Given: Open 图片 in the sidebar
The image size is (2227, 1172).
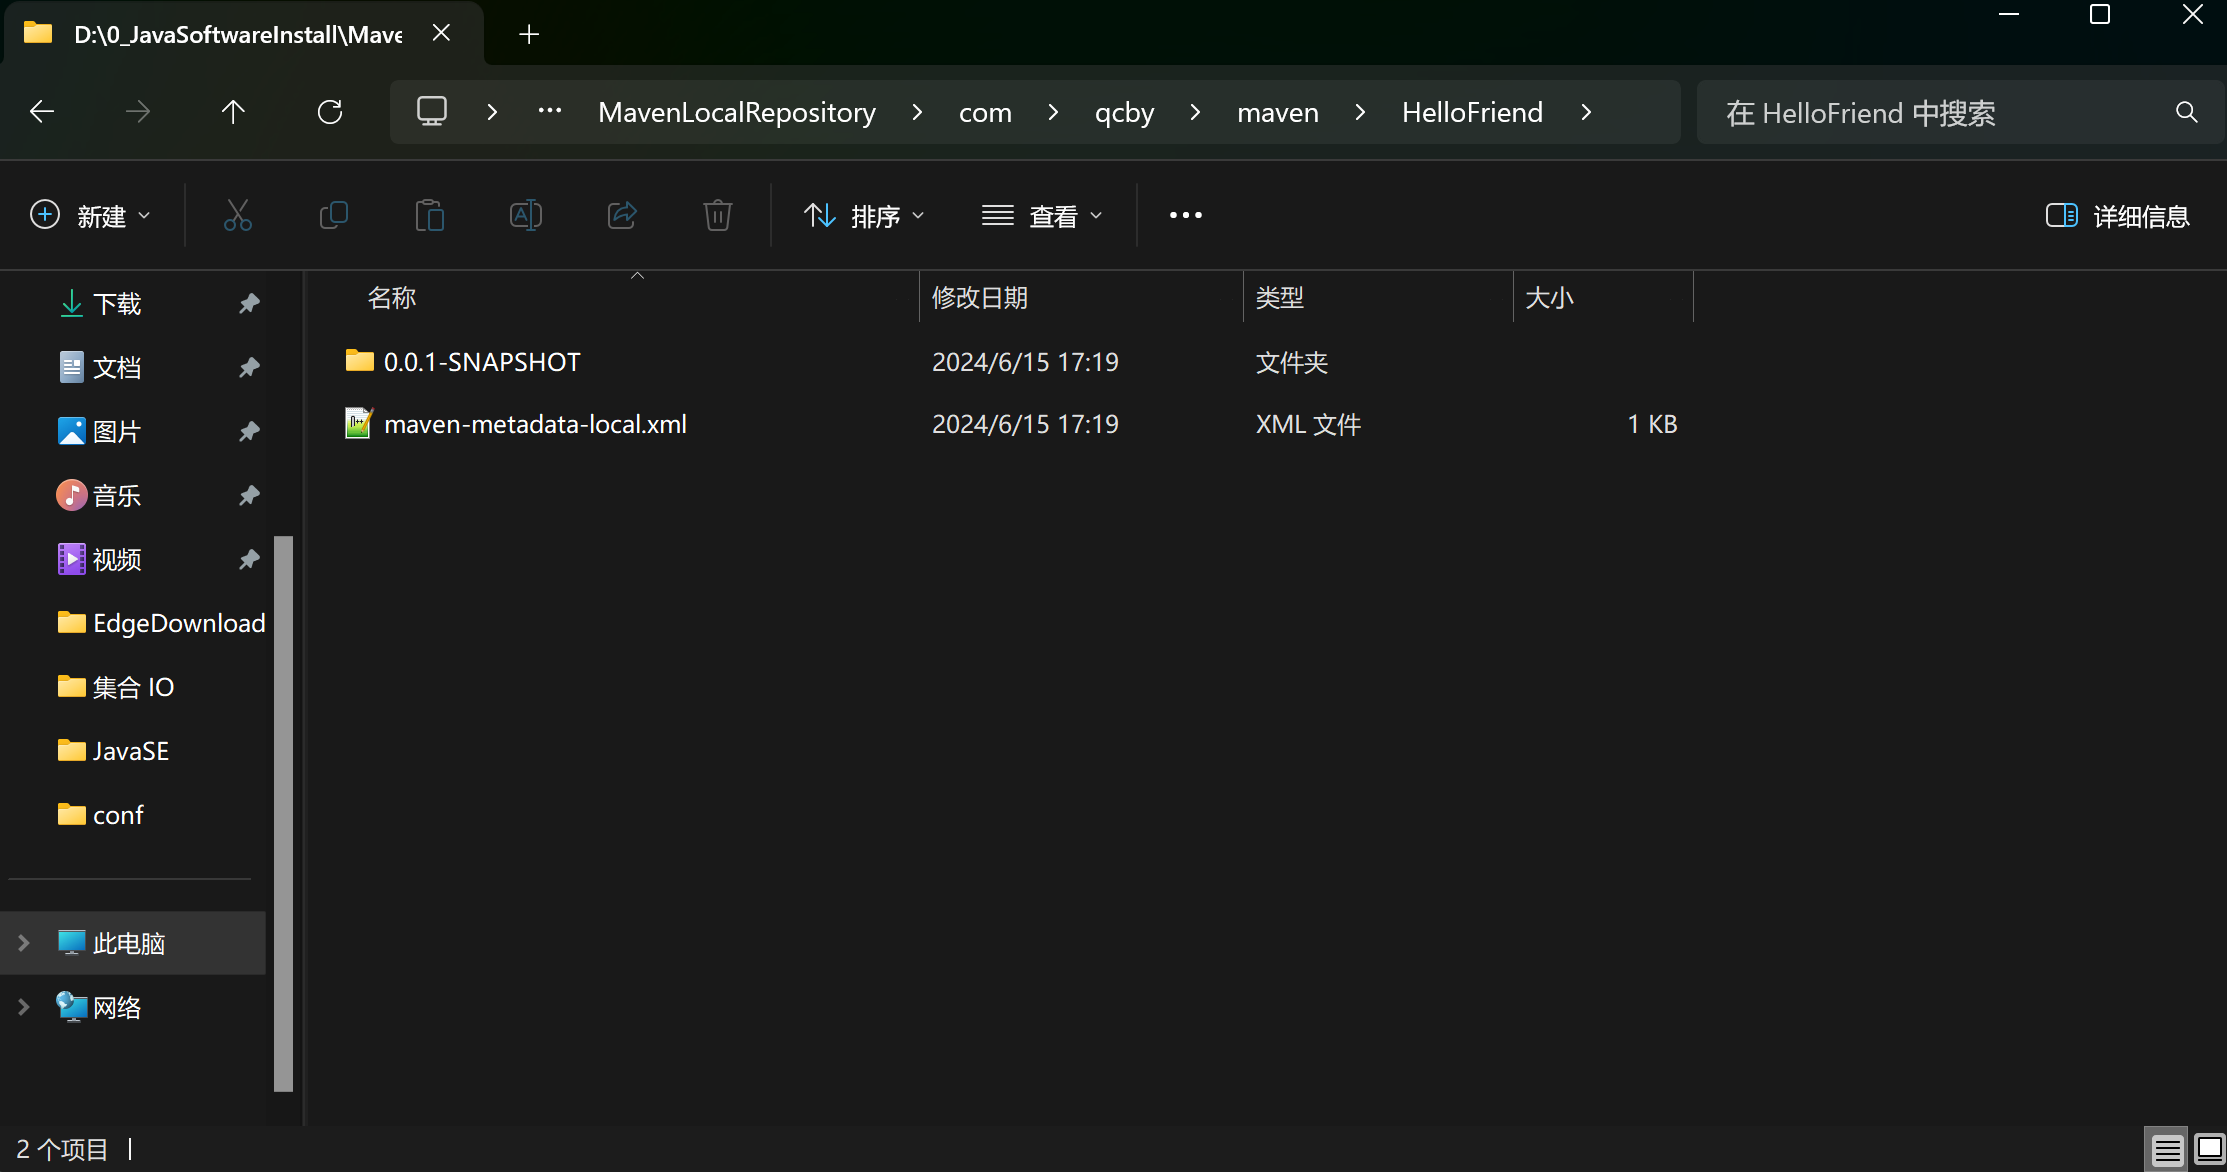Looking at the screenshot, I should (117, 431).
